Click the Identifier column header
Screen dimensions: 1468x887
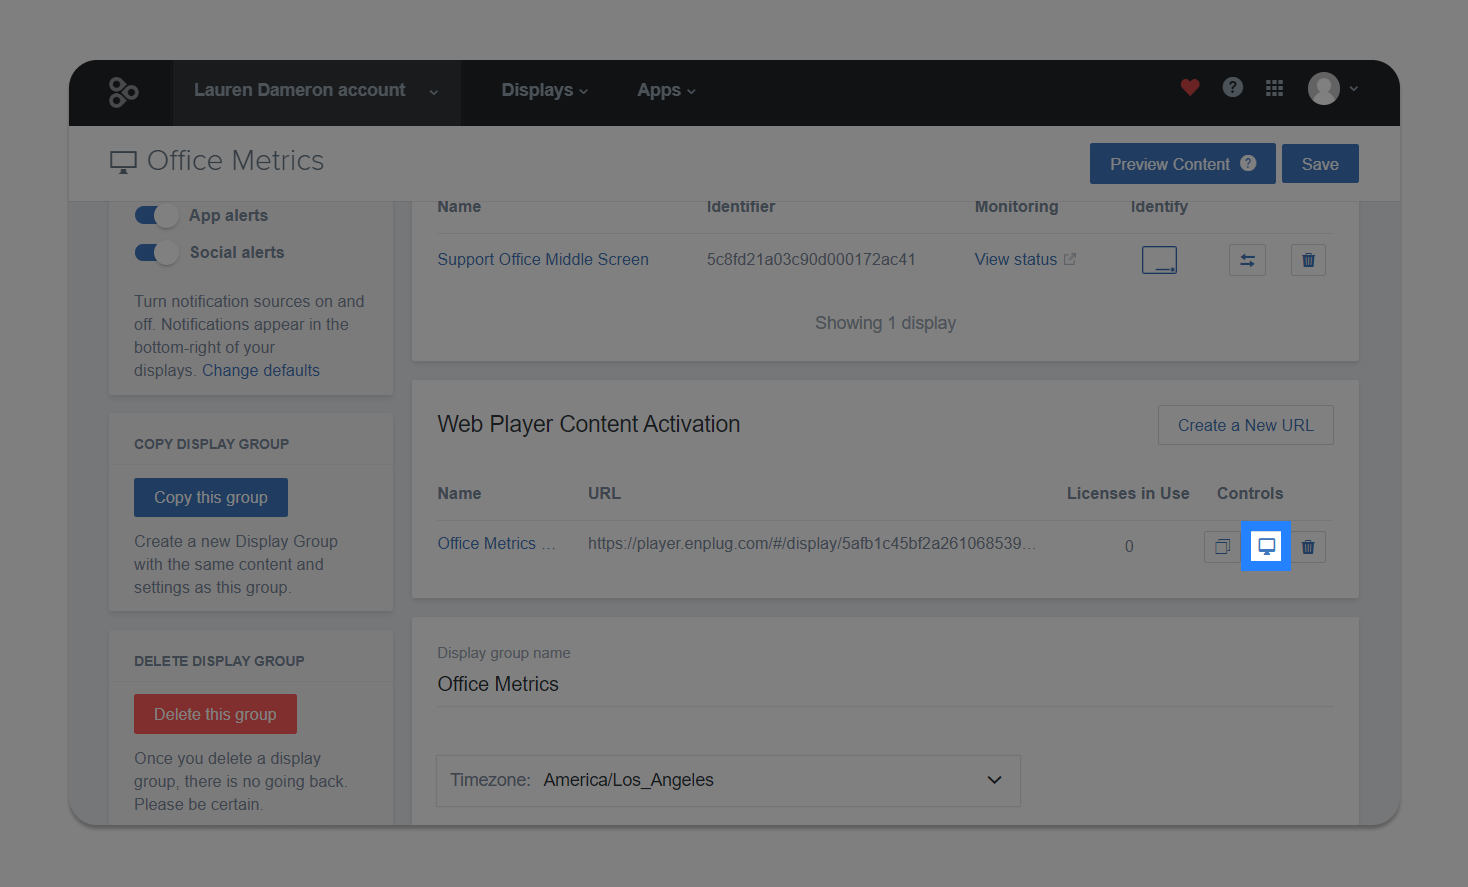741,206
